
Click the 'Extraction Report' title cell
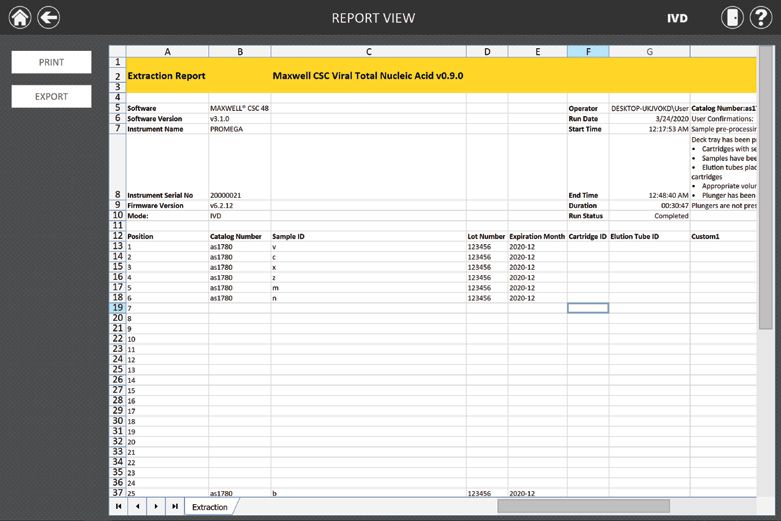tap(166, 76)
